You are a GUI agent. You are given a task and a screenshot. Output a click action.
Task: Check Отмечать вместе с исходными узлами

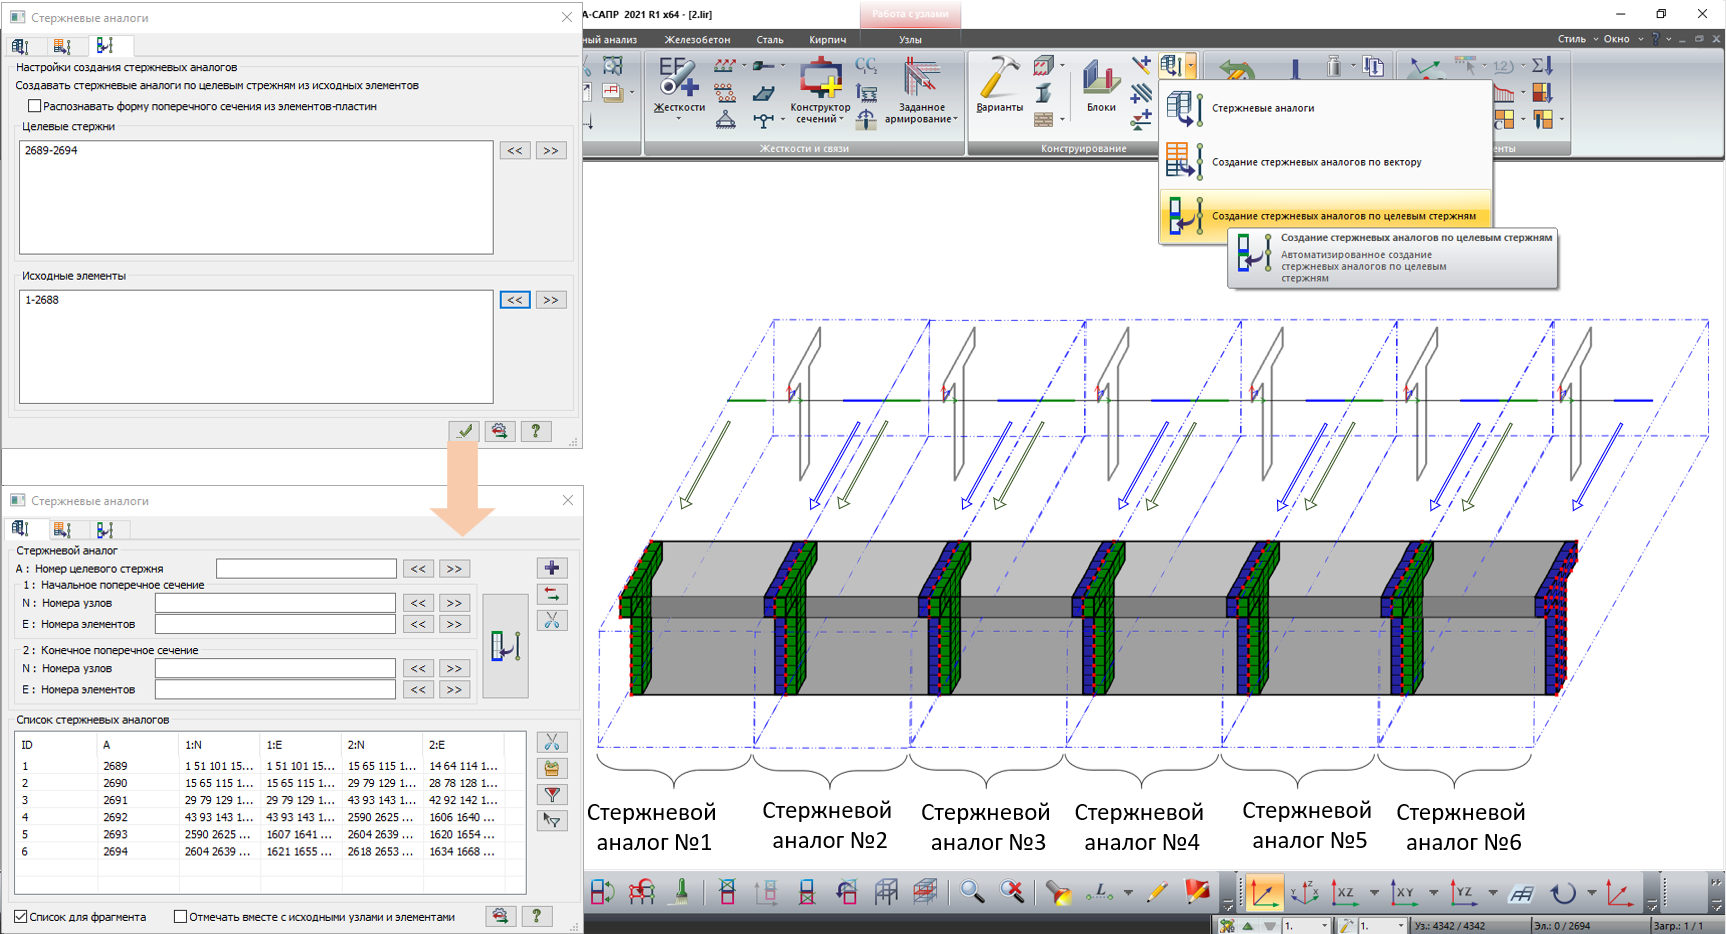point(181,916)
